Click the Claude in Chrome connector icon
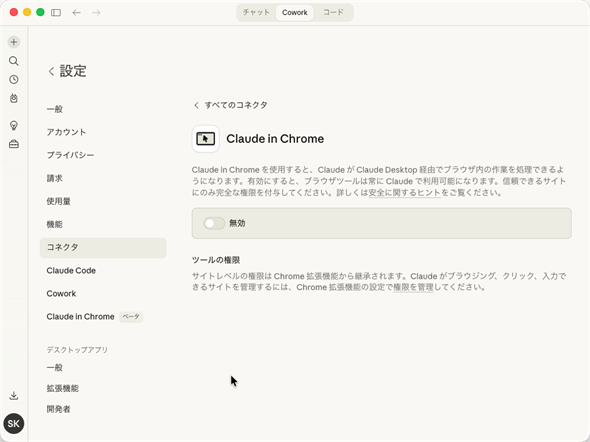The width and height of the screenshot is (590, 442). [205, 139]
